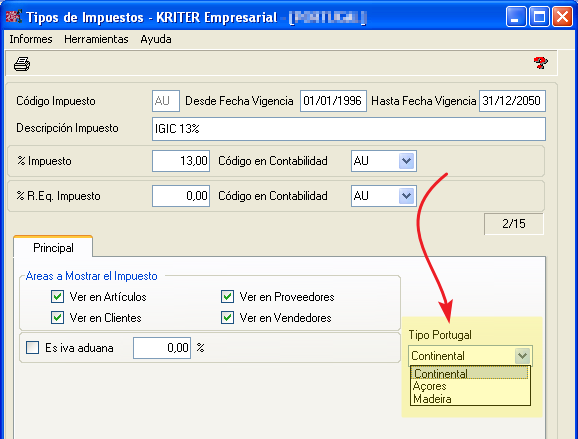The image size is (578, 439).
Task: Click the Desde Fecha Vigencia date field
Action: (x=333, y=101)
